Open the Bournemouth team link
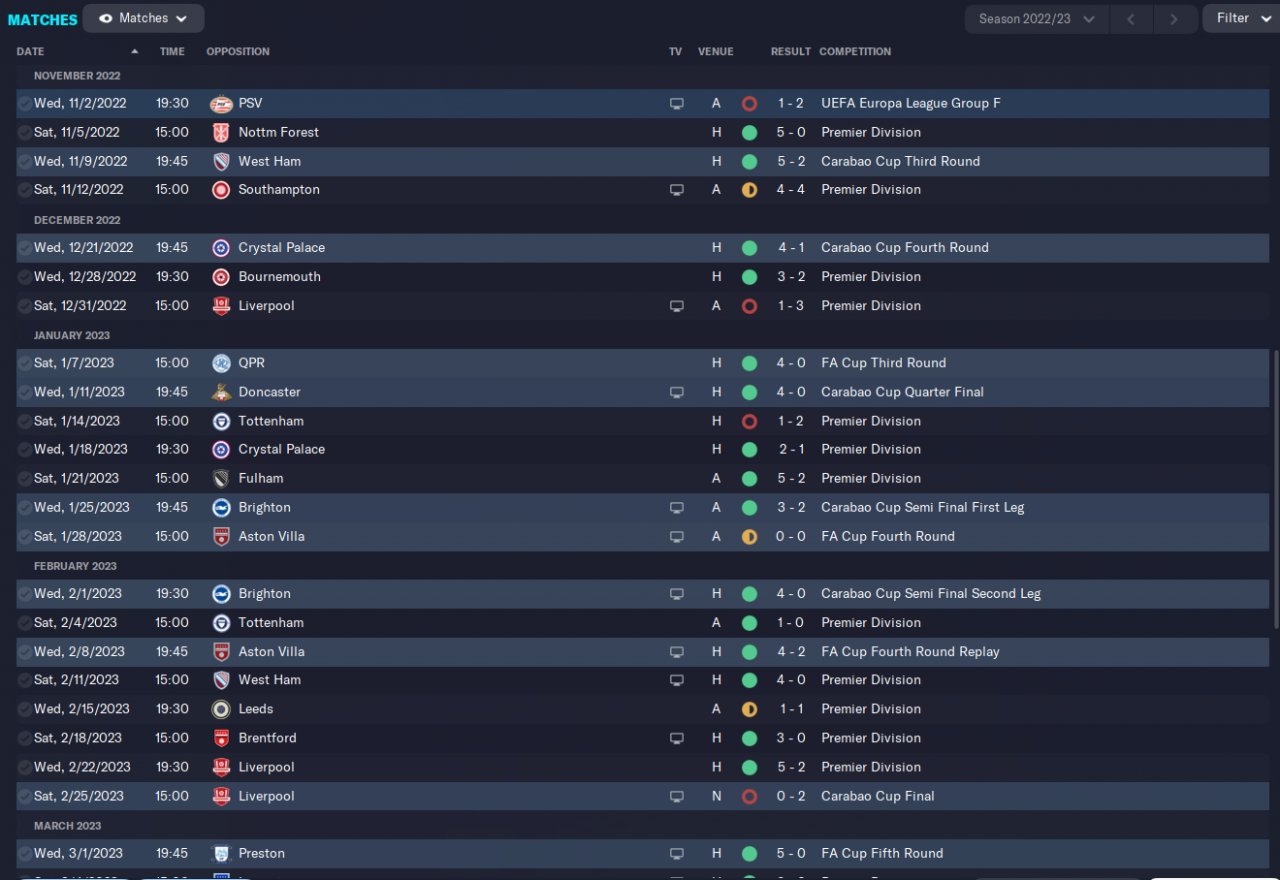This screenshot has width=1280, height=880. (x=279, y=277)
